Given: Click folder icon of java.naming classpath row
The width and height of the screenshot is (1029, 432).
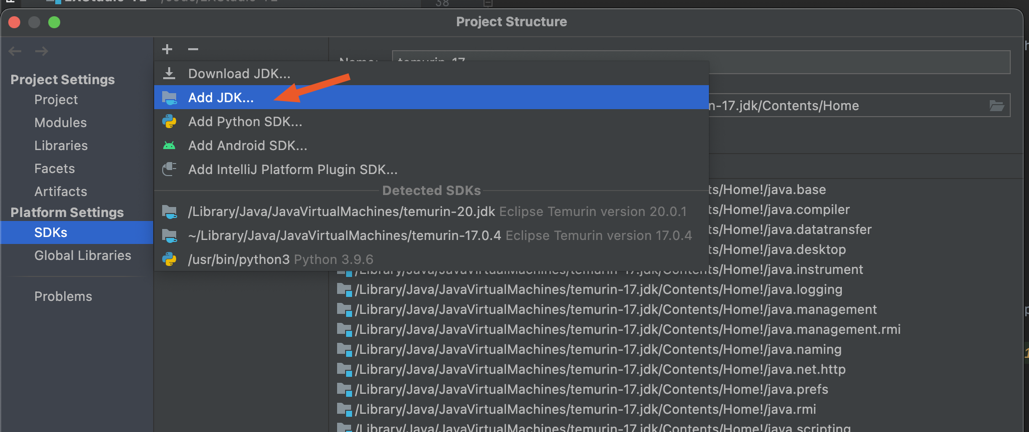Looking at the screenshot, I should pyautogui.click(x=344, y=349).
